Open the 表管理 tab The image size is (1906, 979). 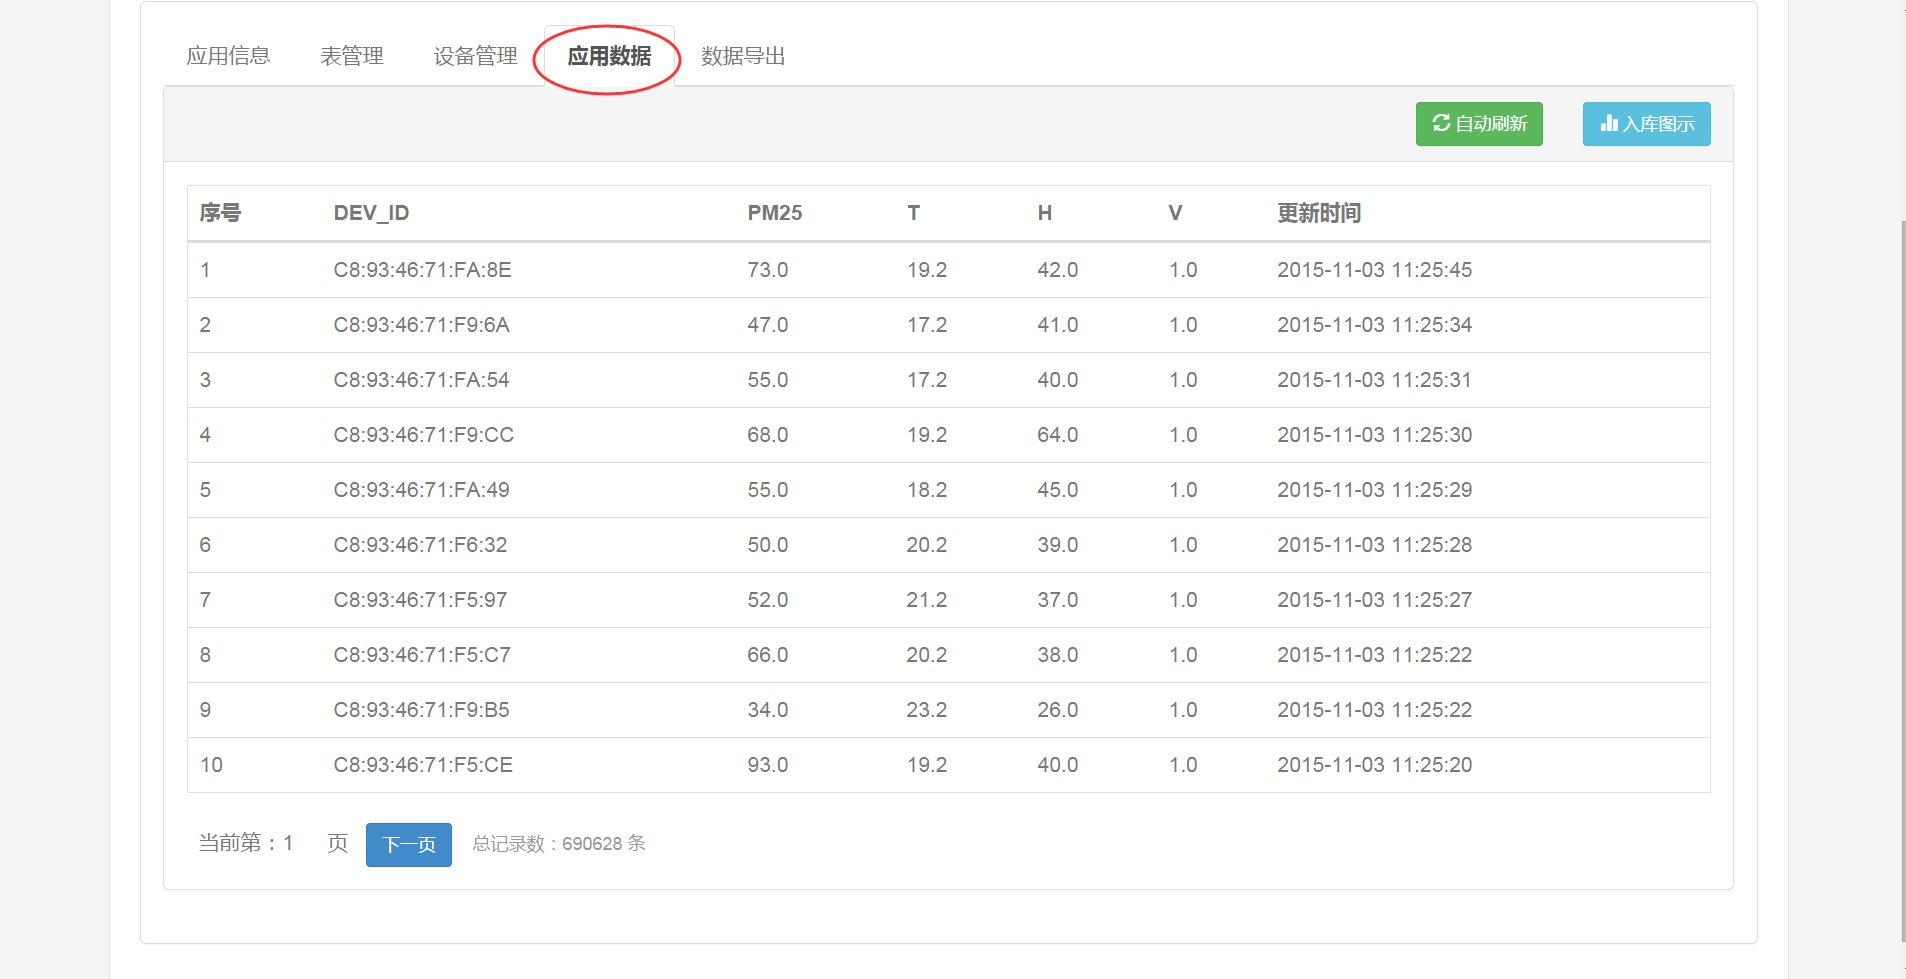351,56
